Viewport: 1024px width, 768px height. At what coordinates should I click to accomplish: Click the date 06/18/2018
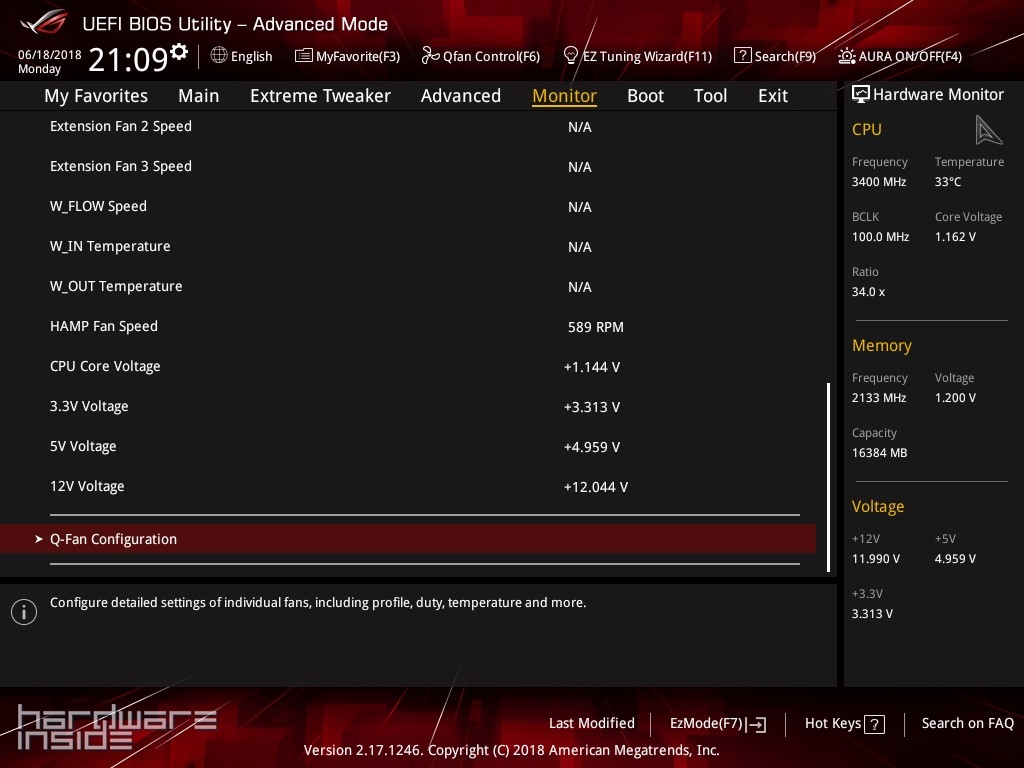tap(50, 55)
